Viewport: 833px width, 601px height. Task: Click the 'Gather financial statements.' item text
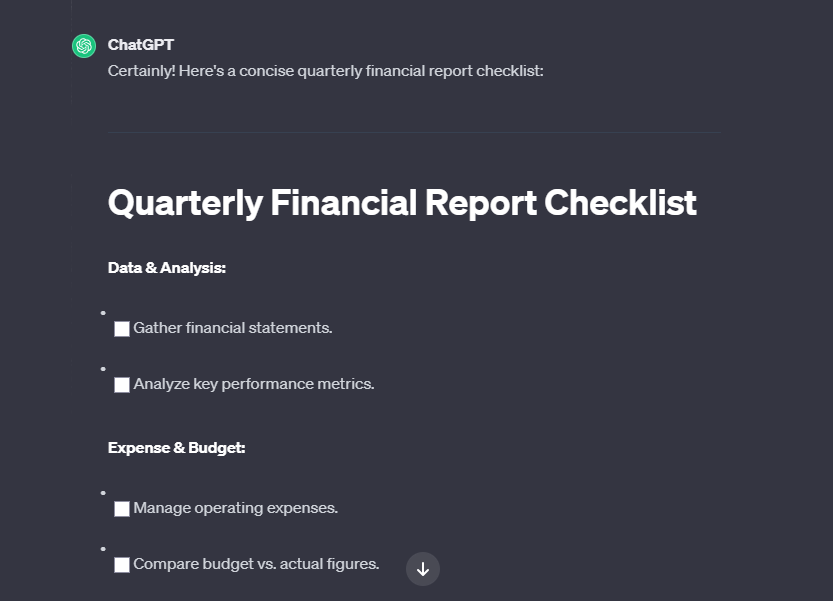coord(232,328)
